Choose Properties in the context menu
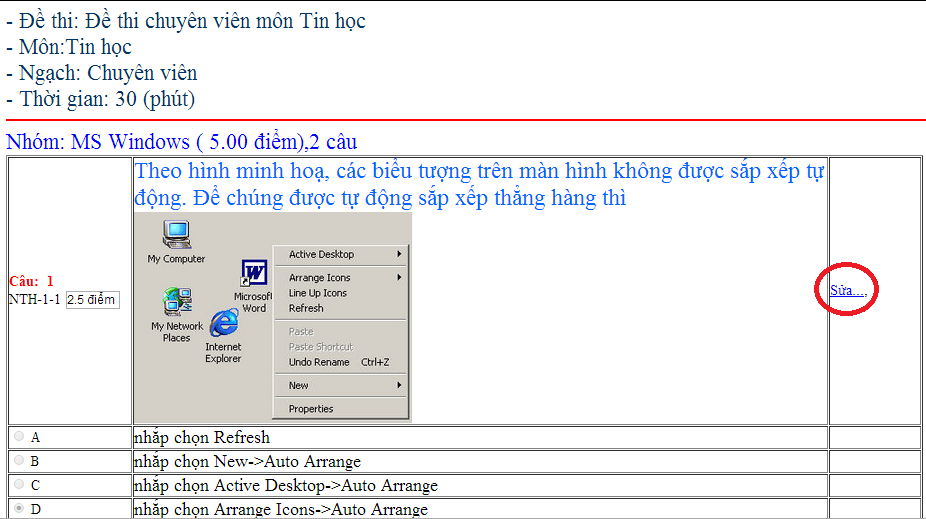Image resolution: width=926 pixels, height=519 pixels. [x=340, y=409]
